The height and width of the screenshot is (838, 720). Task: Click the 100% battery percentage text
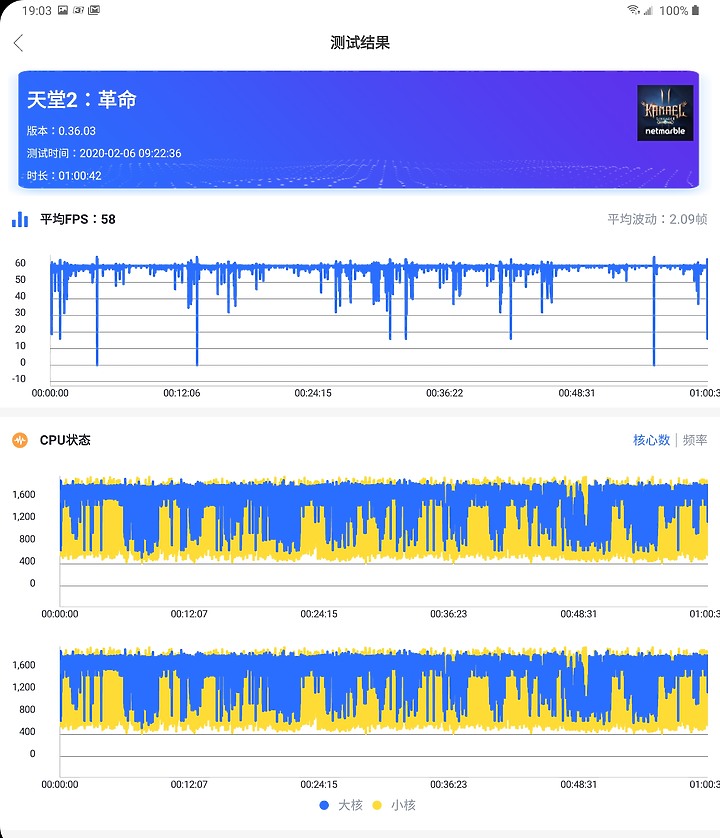point(673,11)
